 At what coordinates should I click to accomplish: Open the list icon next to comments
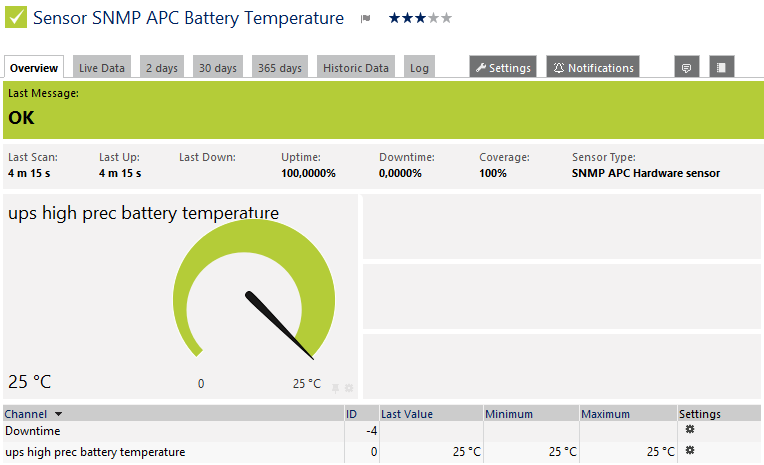point(722,67)
